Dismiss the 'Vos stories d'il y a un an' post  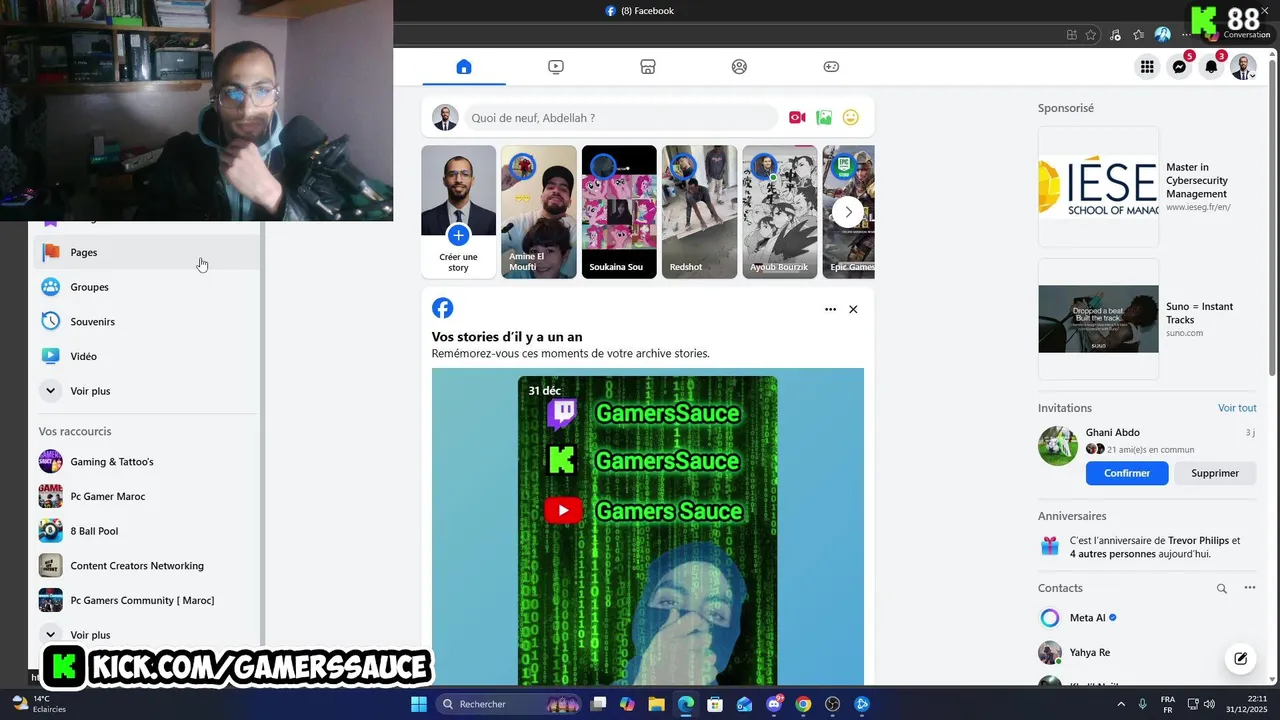coord(853,310)
